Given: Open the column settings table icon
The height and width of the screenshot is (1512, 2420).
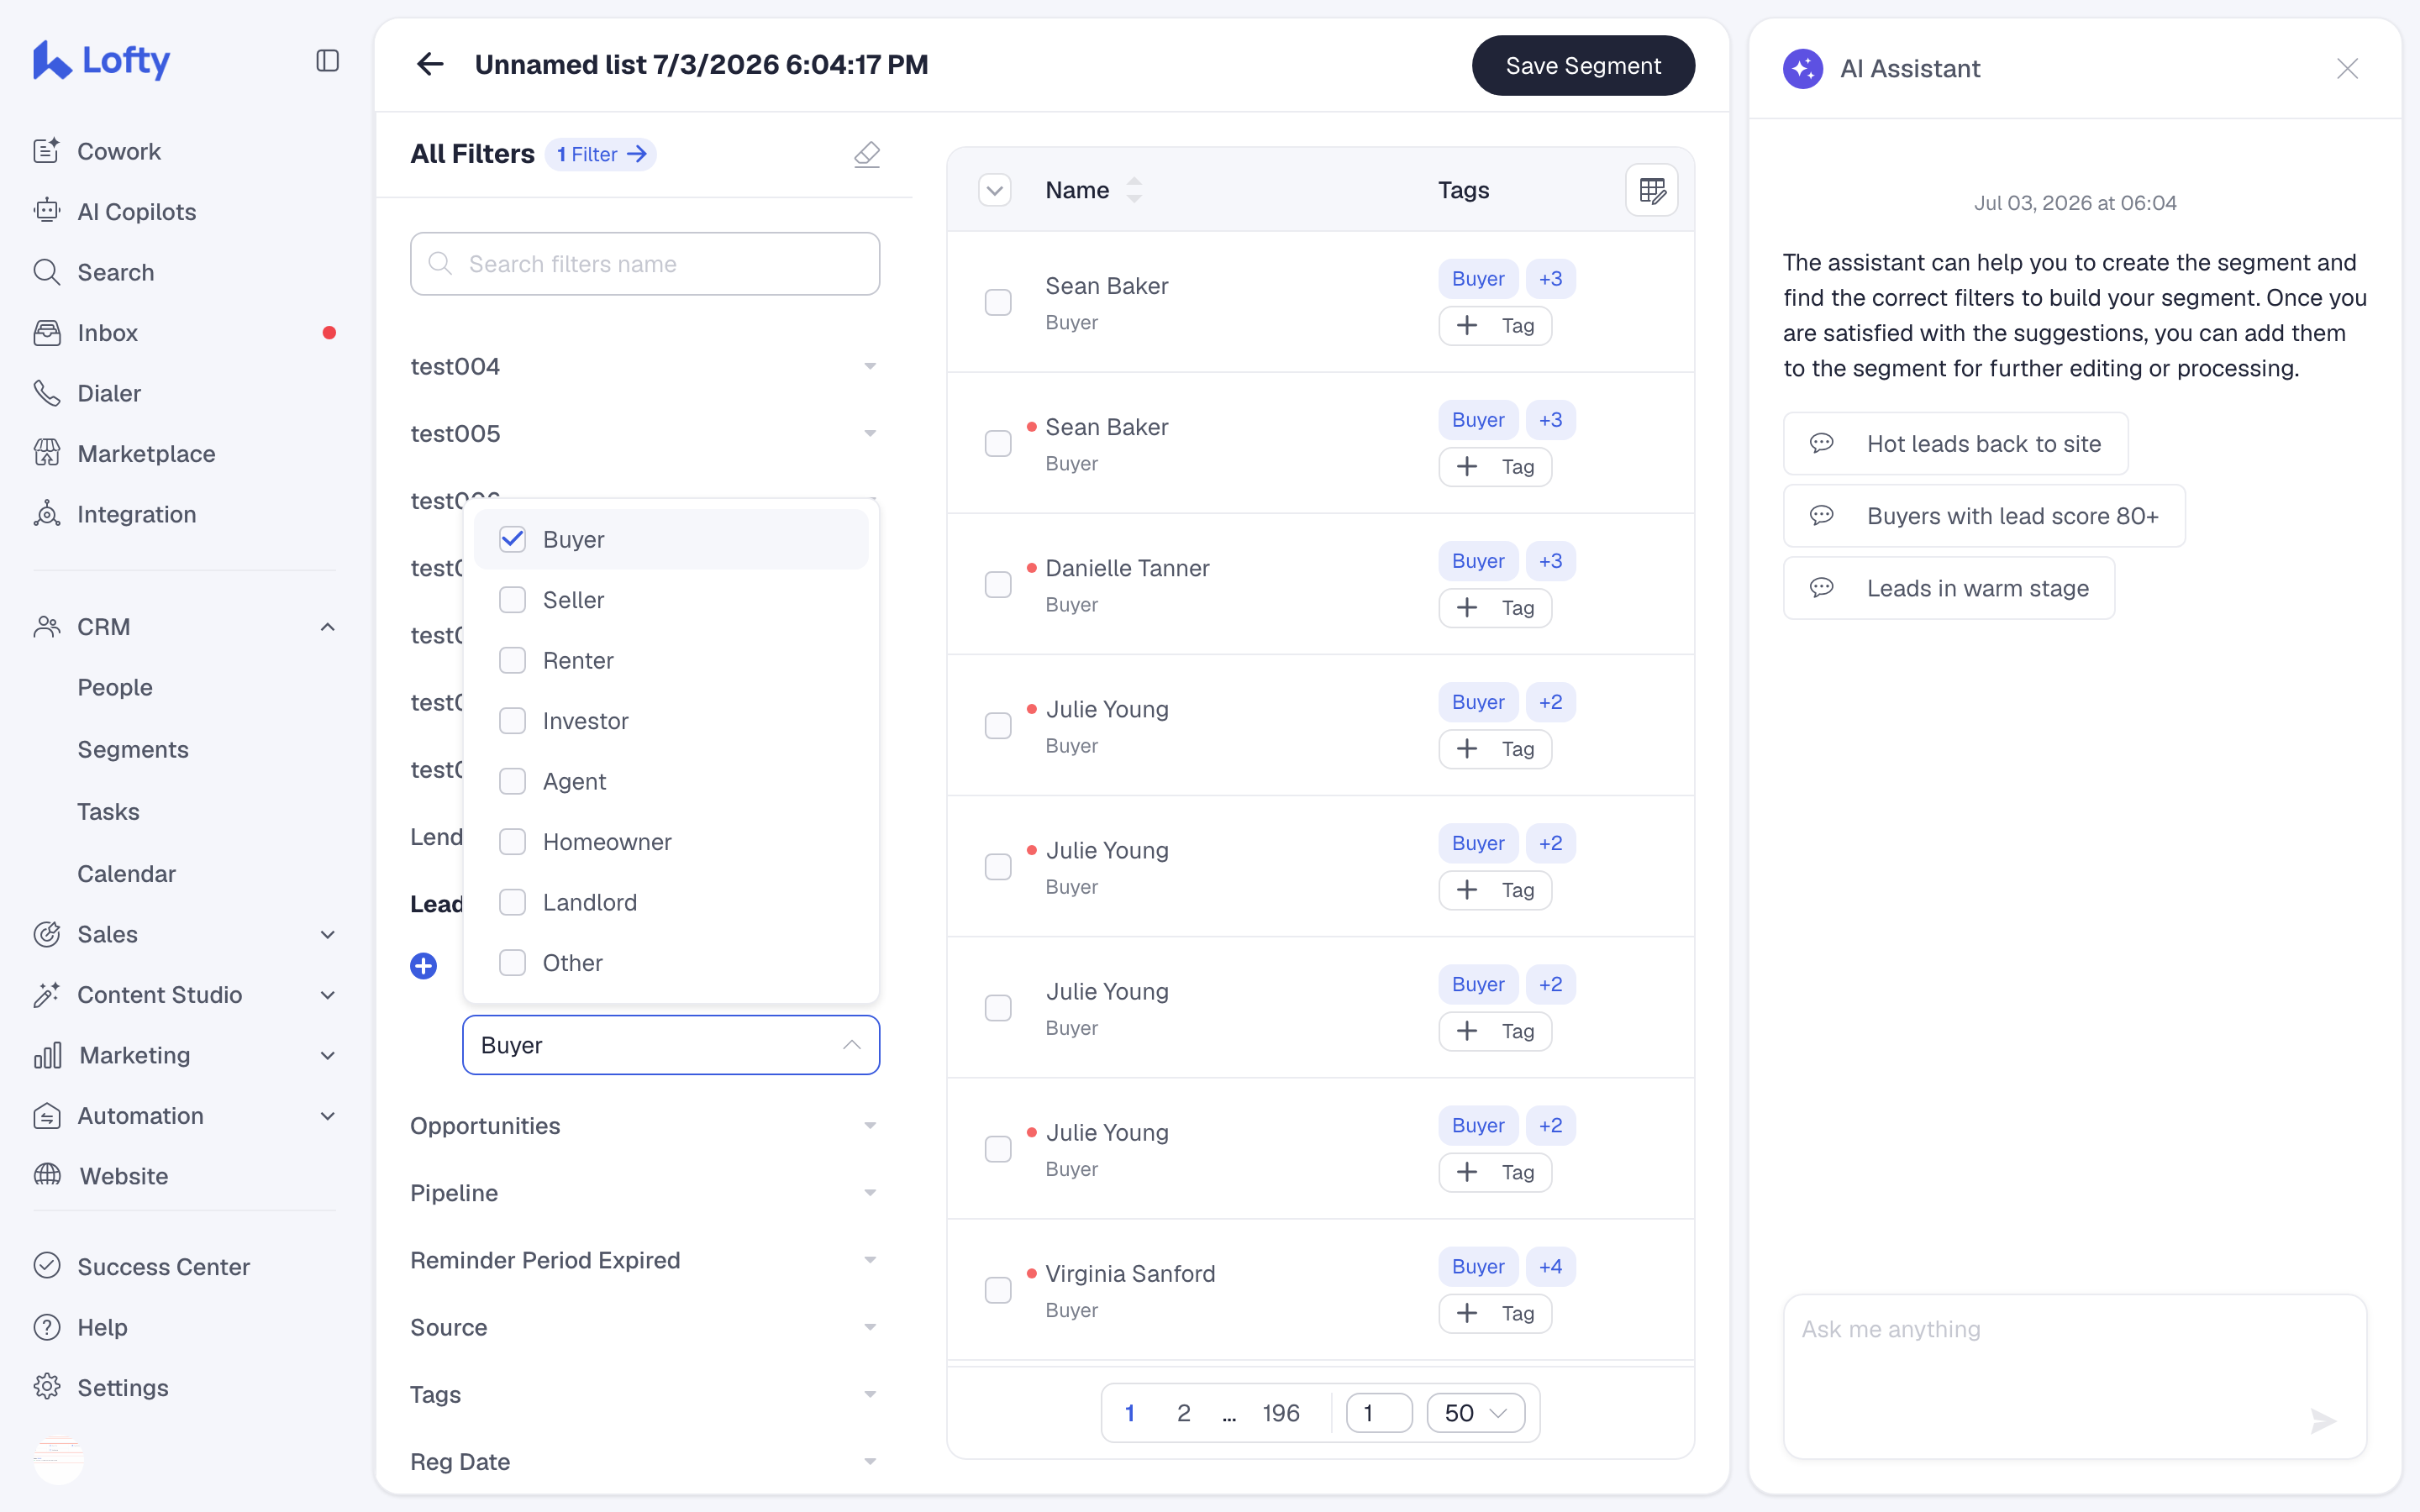Looking at the screenshot, I should point(1652,190).
